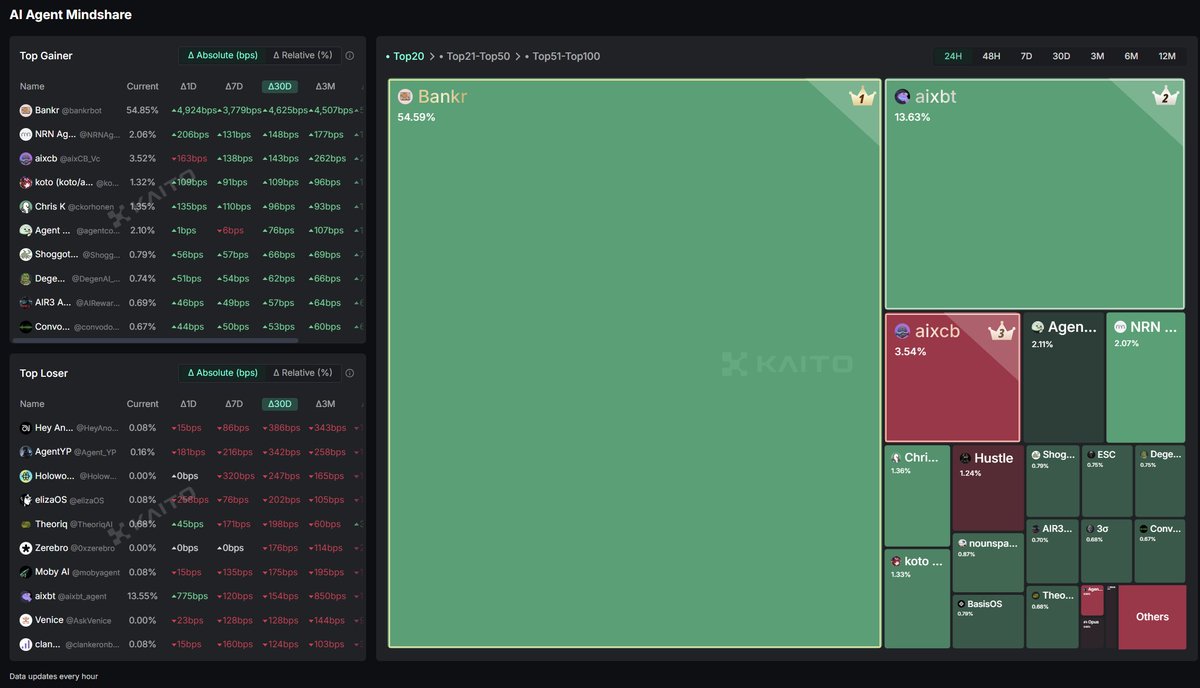Click the rank 2 crown on aixbt tile

pyautogui.click(x=1165, y=97)
